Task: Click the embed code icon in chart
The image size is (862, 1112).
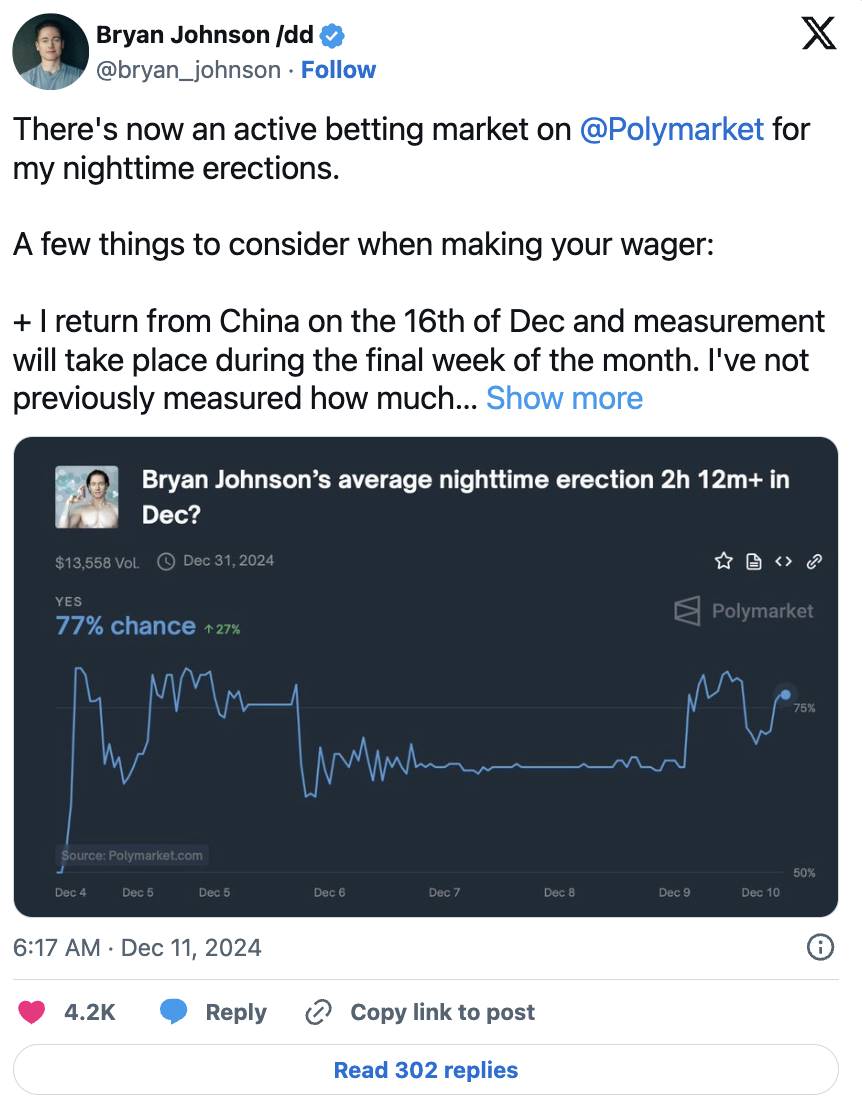Action: click(783, 562)
